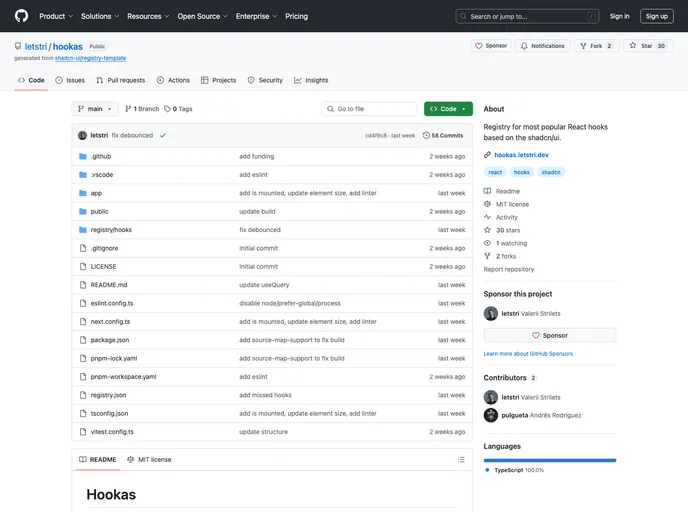Open the green Code dropdown
Image resolution: width=688 pixels, height=512 pixels.
(448, 109)
